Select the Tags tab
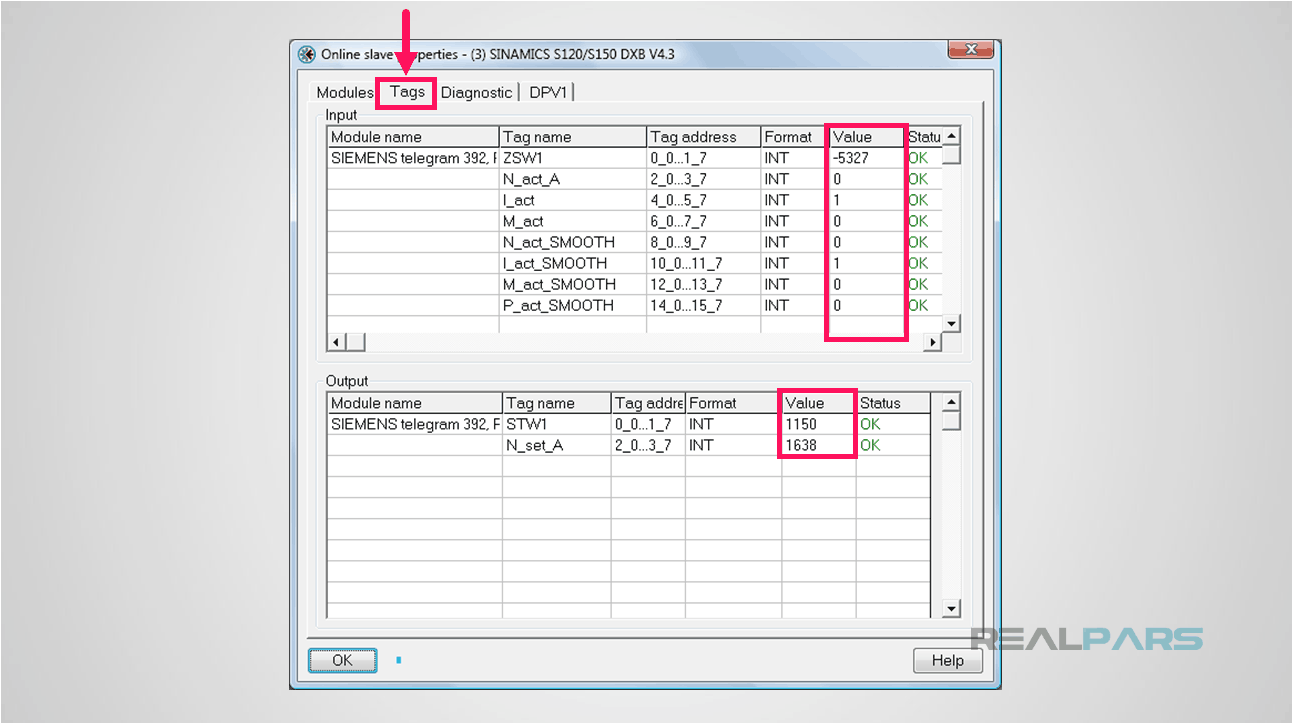Screen dimensions: 1292x725 pos(407,92)
